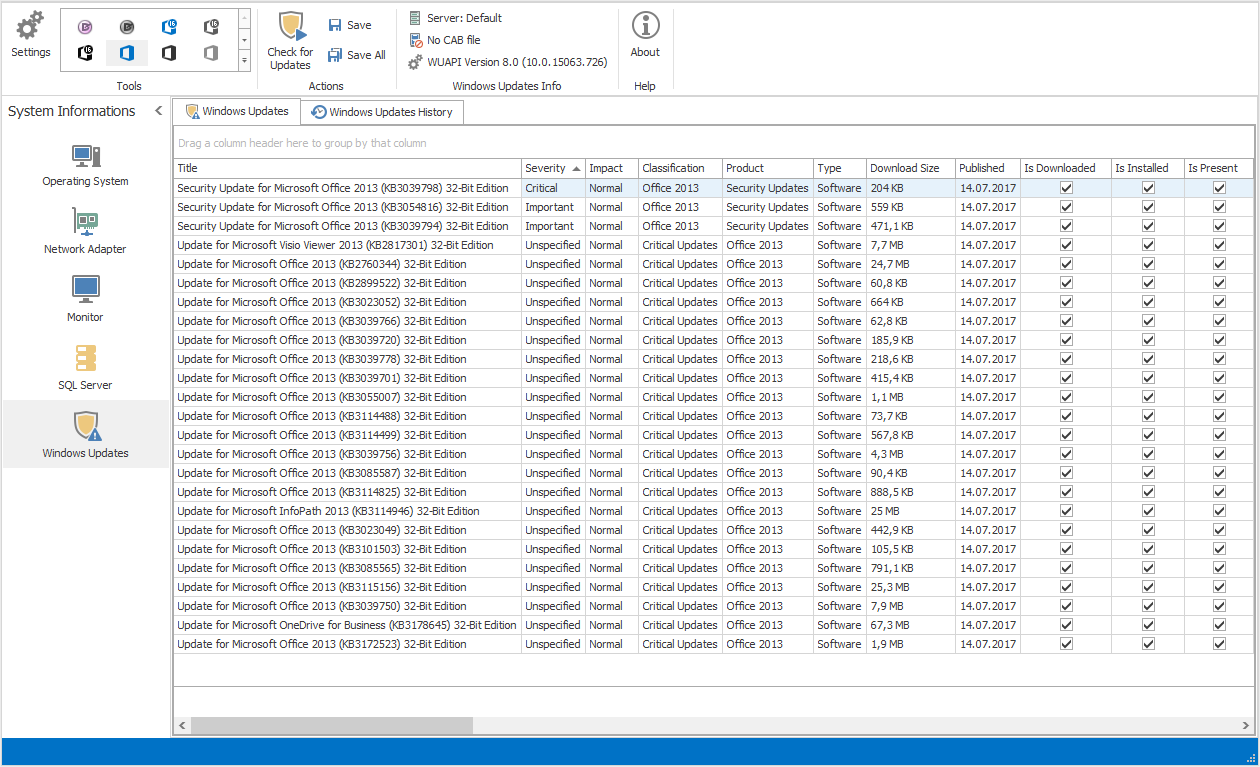Image resolution: width=1260 pixels, height=767 pixels.
Task: Select the title containing "KB3039798"
Action: 343,188
